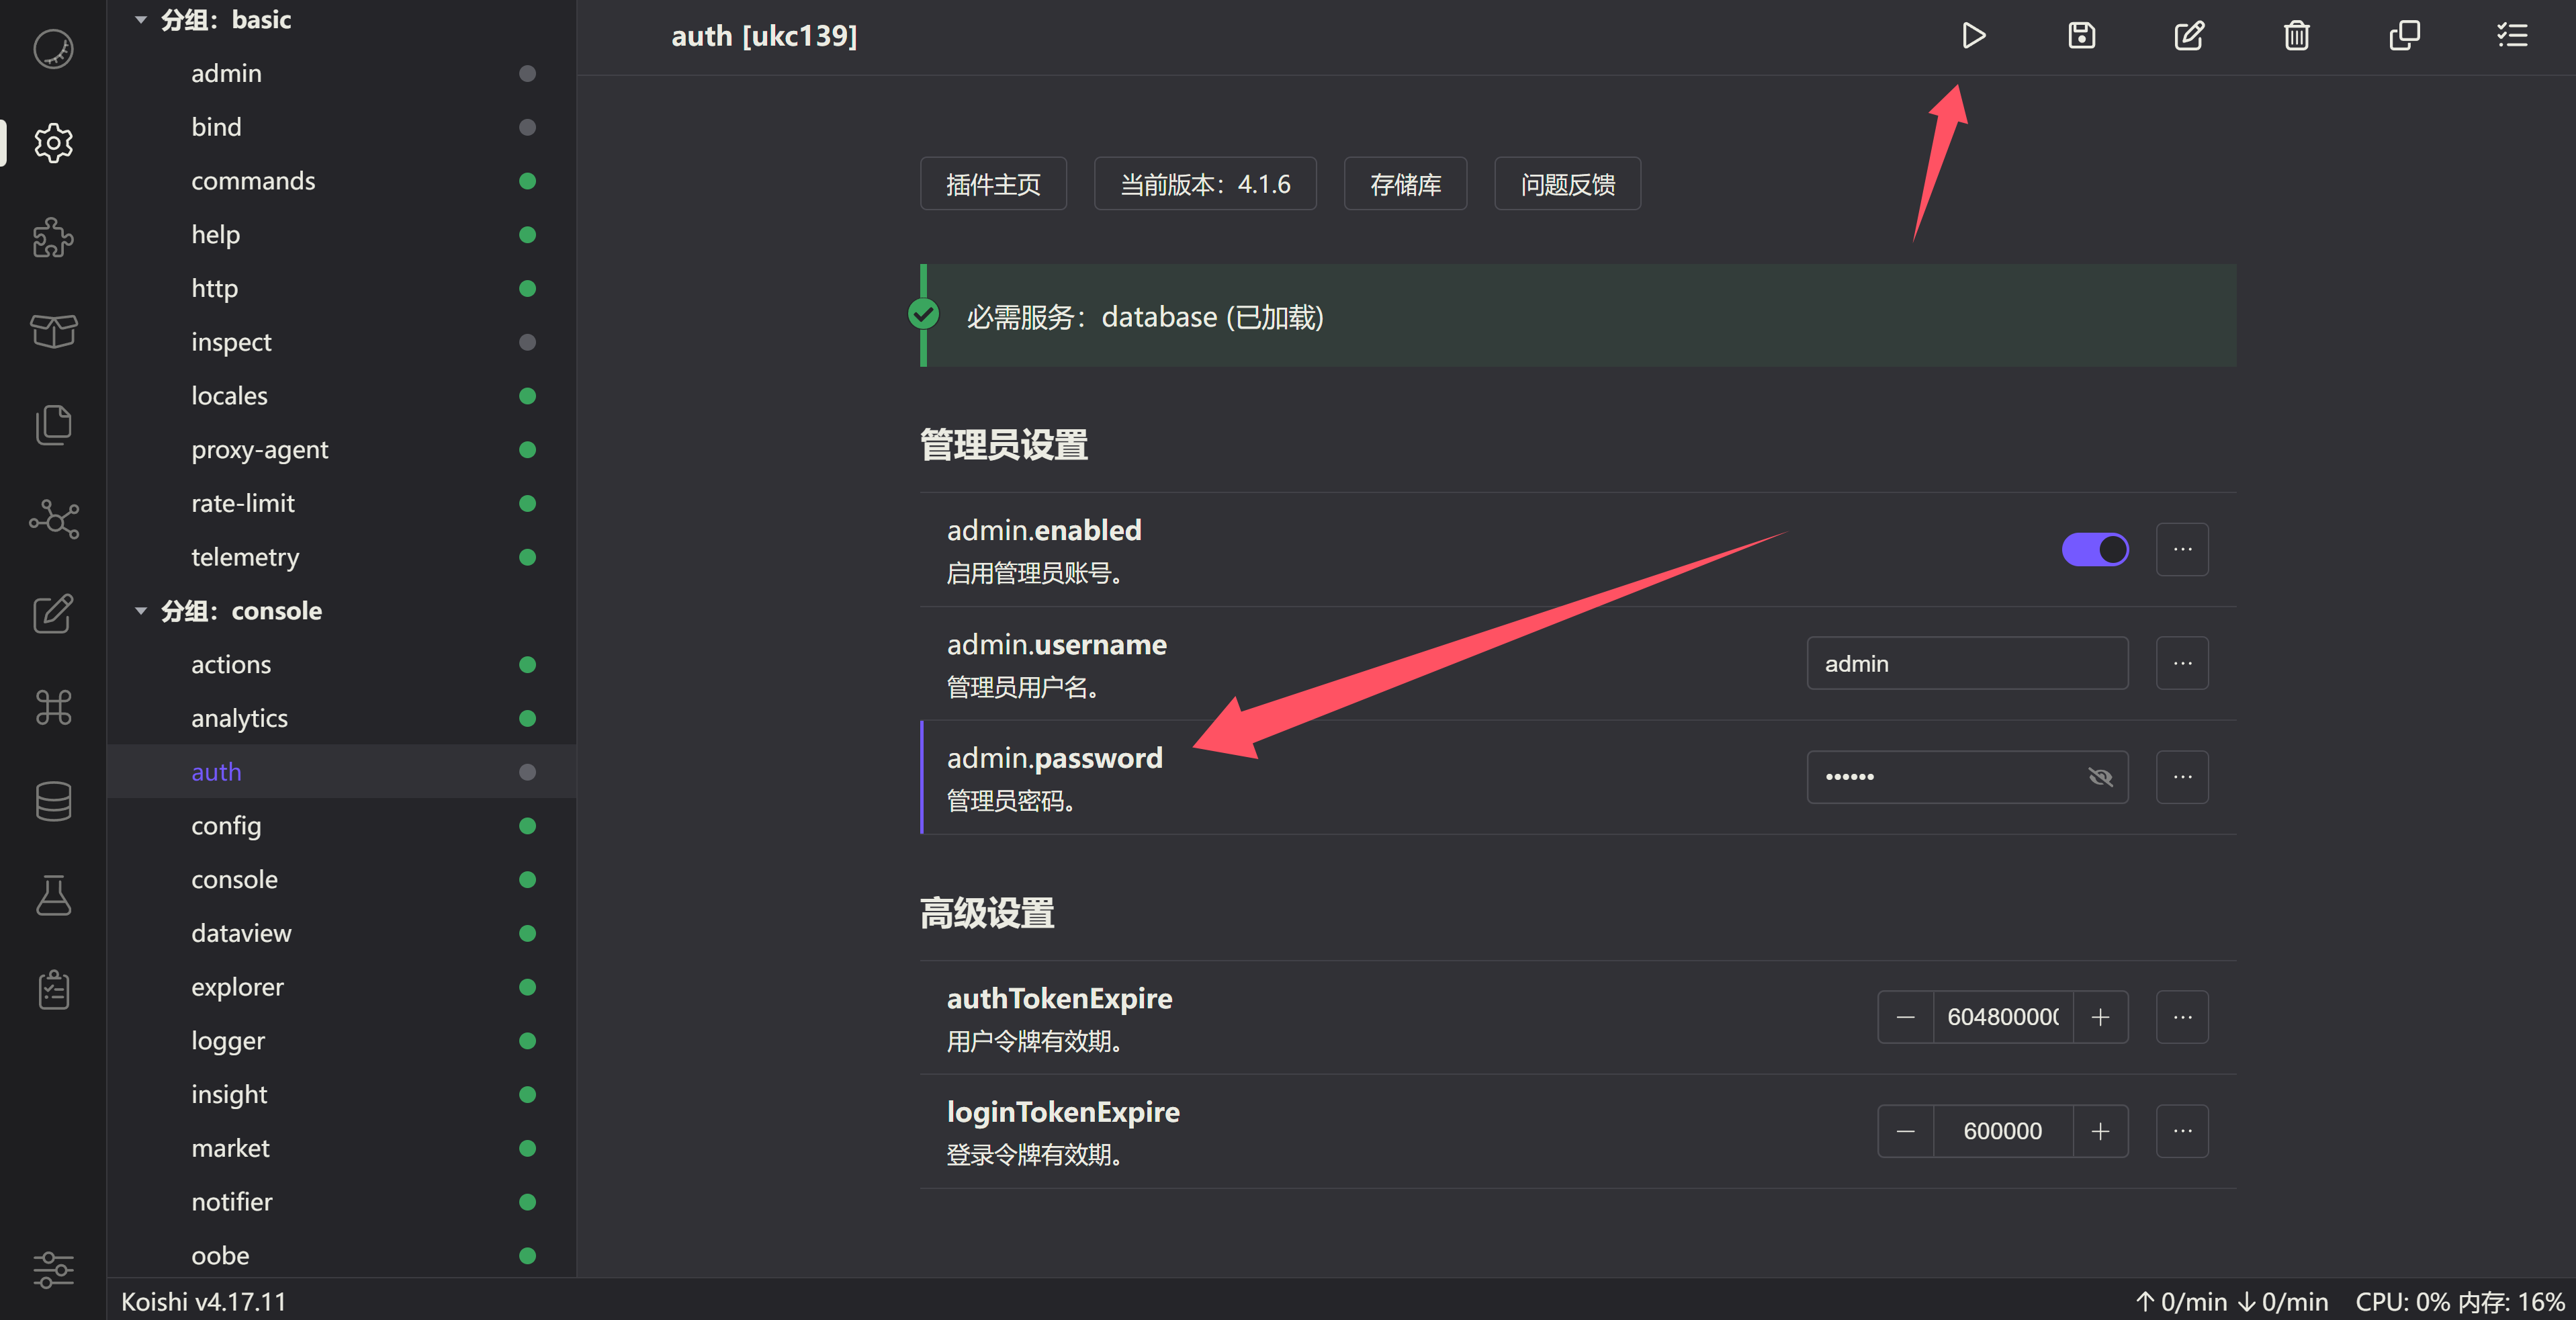2576x1320 pixels.
Task: Open the 插件主页 link
Action: (x=993, y=183)
